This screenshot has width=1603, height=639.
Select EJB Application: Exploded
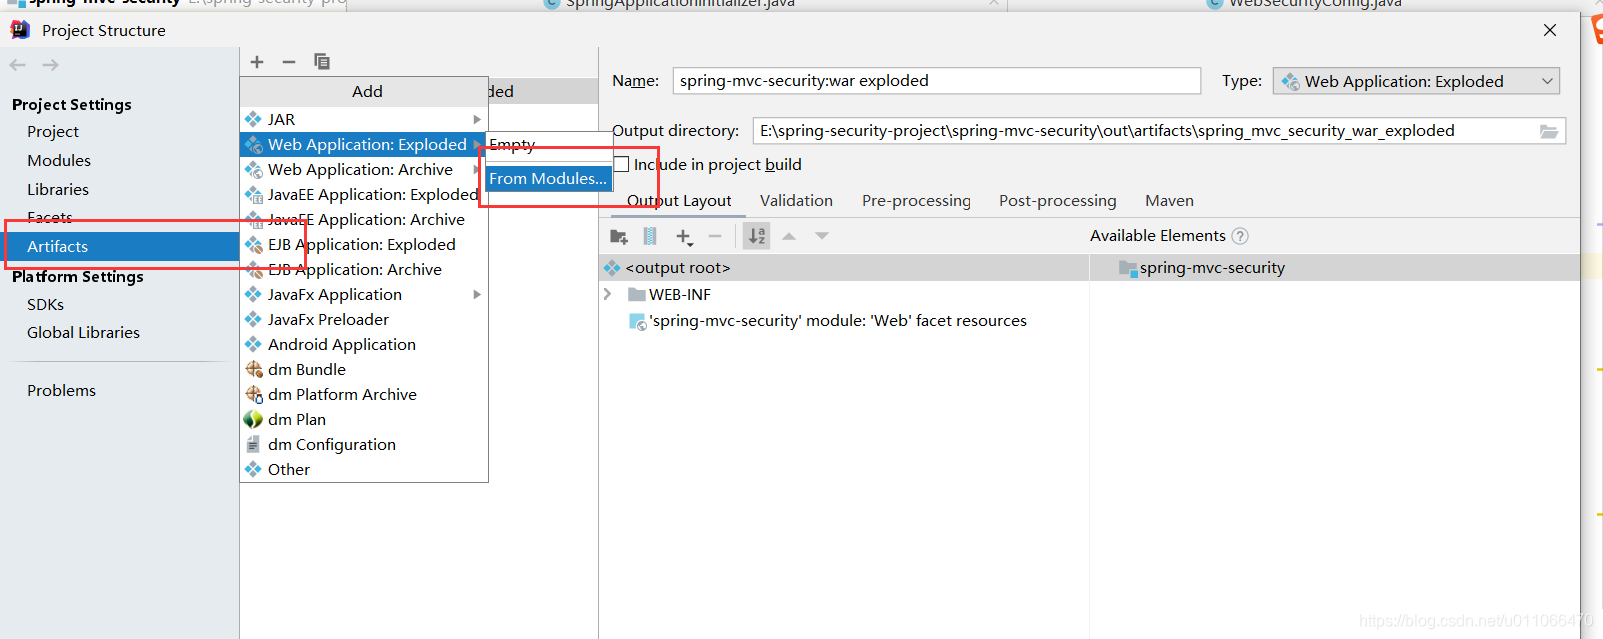coord(363,244)
